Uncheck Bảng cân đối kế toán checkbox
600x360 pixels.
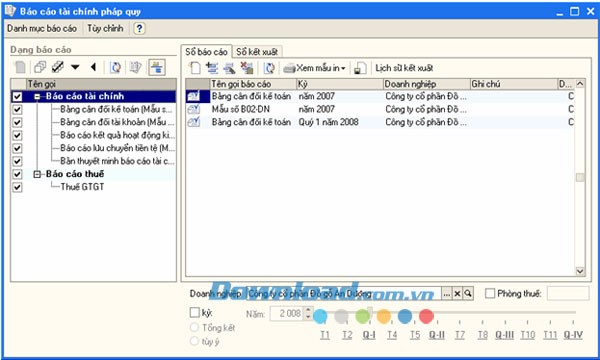(17, 109)
